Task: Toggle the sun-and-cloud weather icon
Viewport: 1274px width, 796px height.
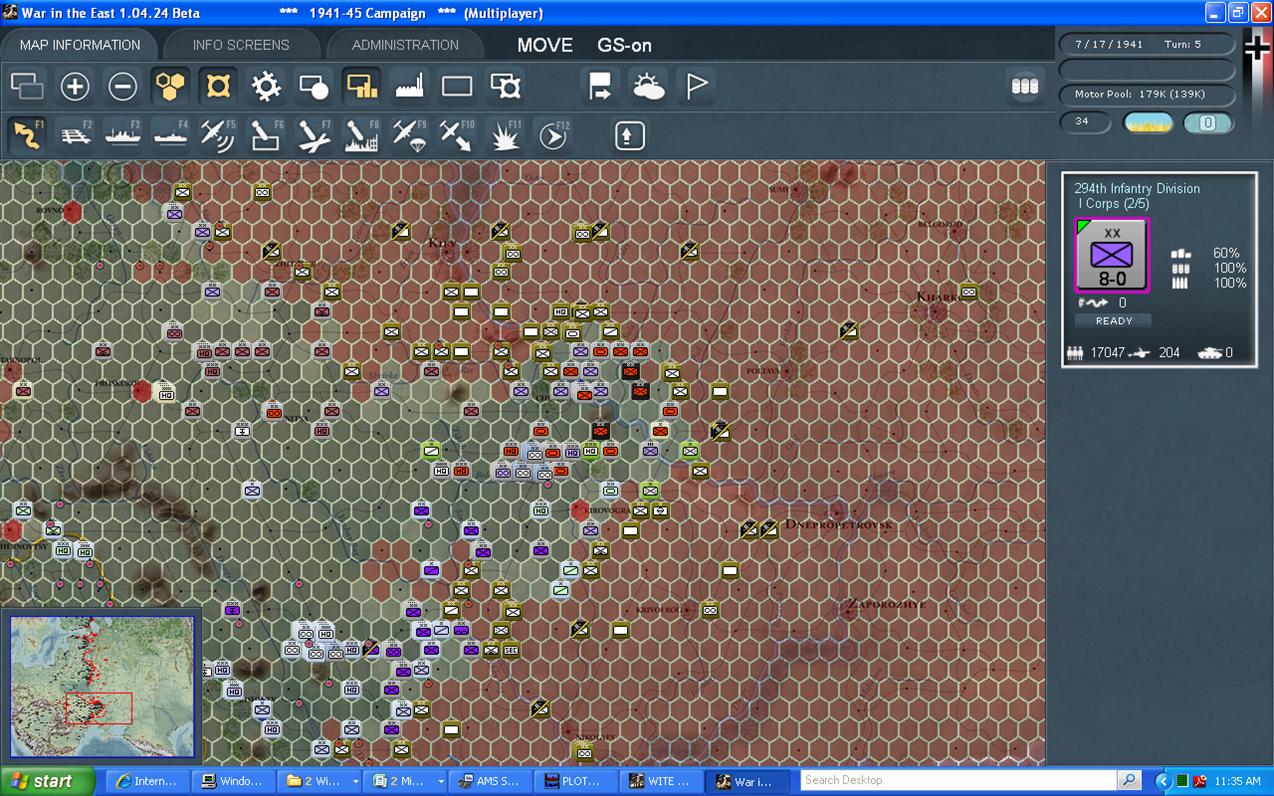Action: 648,87
